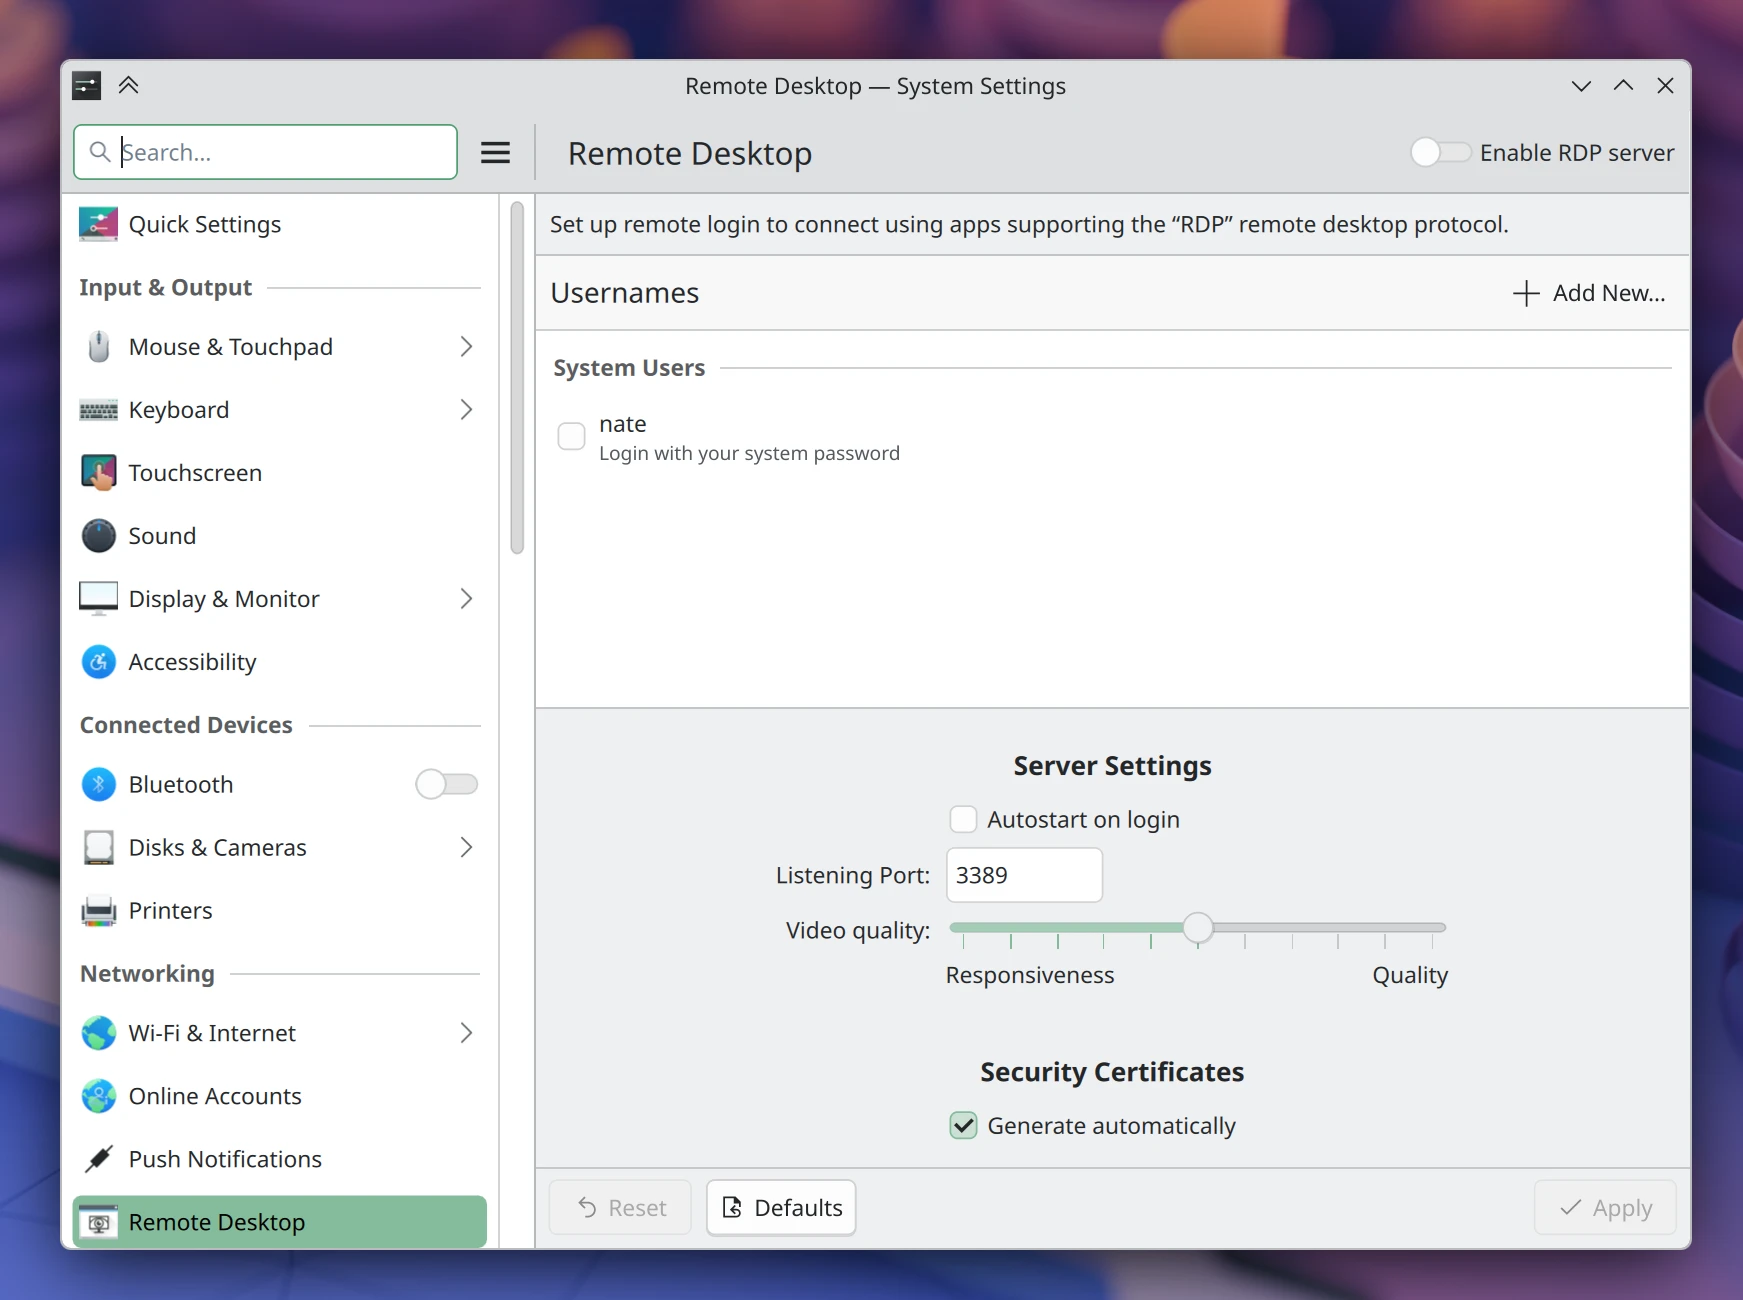The height and width of the screenshot is (1300, 1743).
Task: Select Disks & Cameras in sidebar
Action: (x=217, y=848)
